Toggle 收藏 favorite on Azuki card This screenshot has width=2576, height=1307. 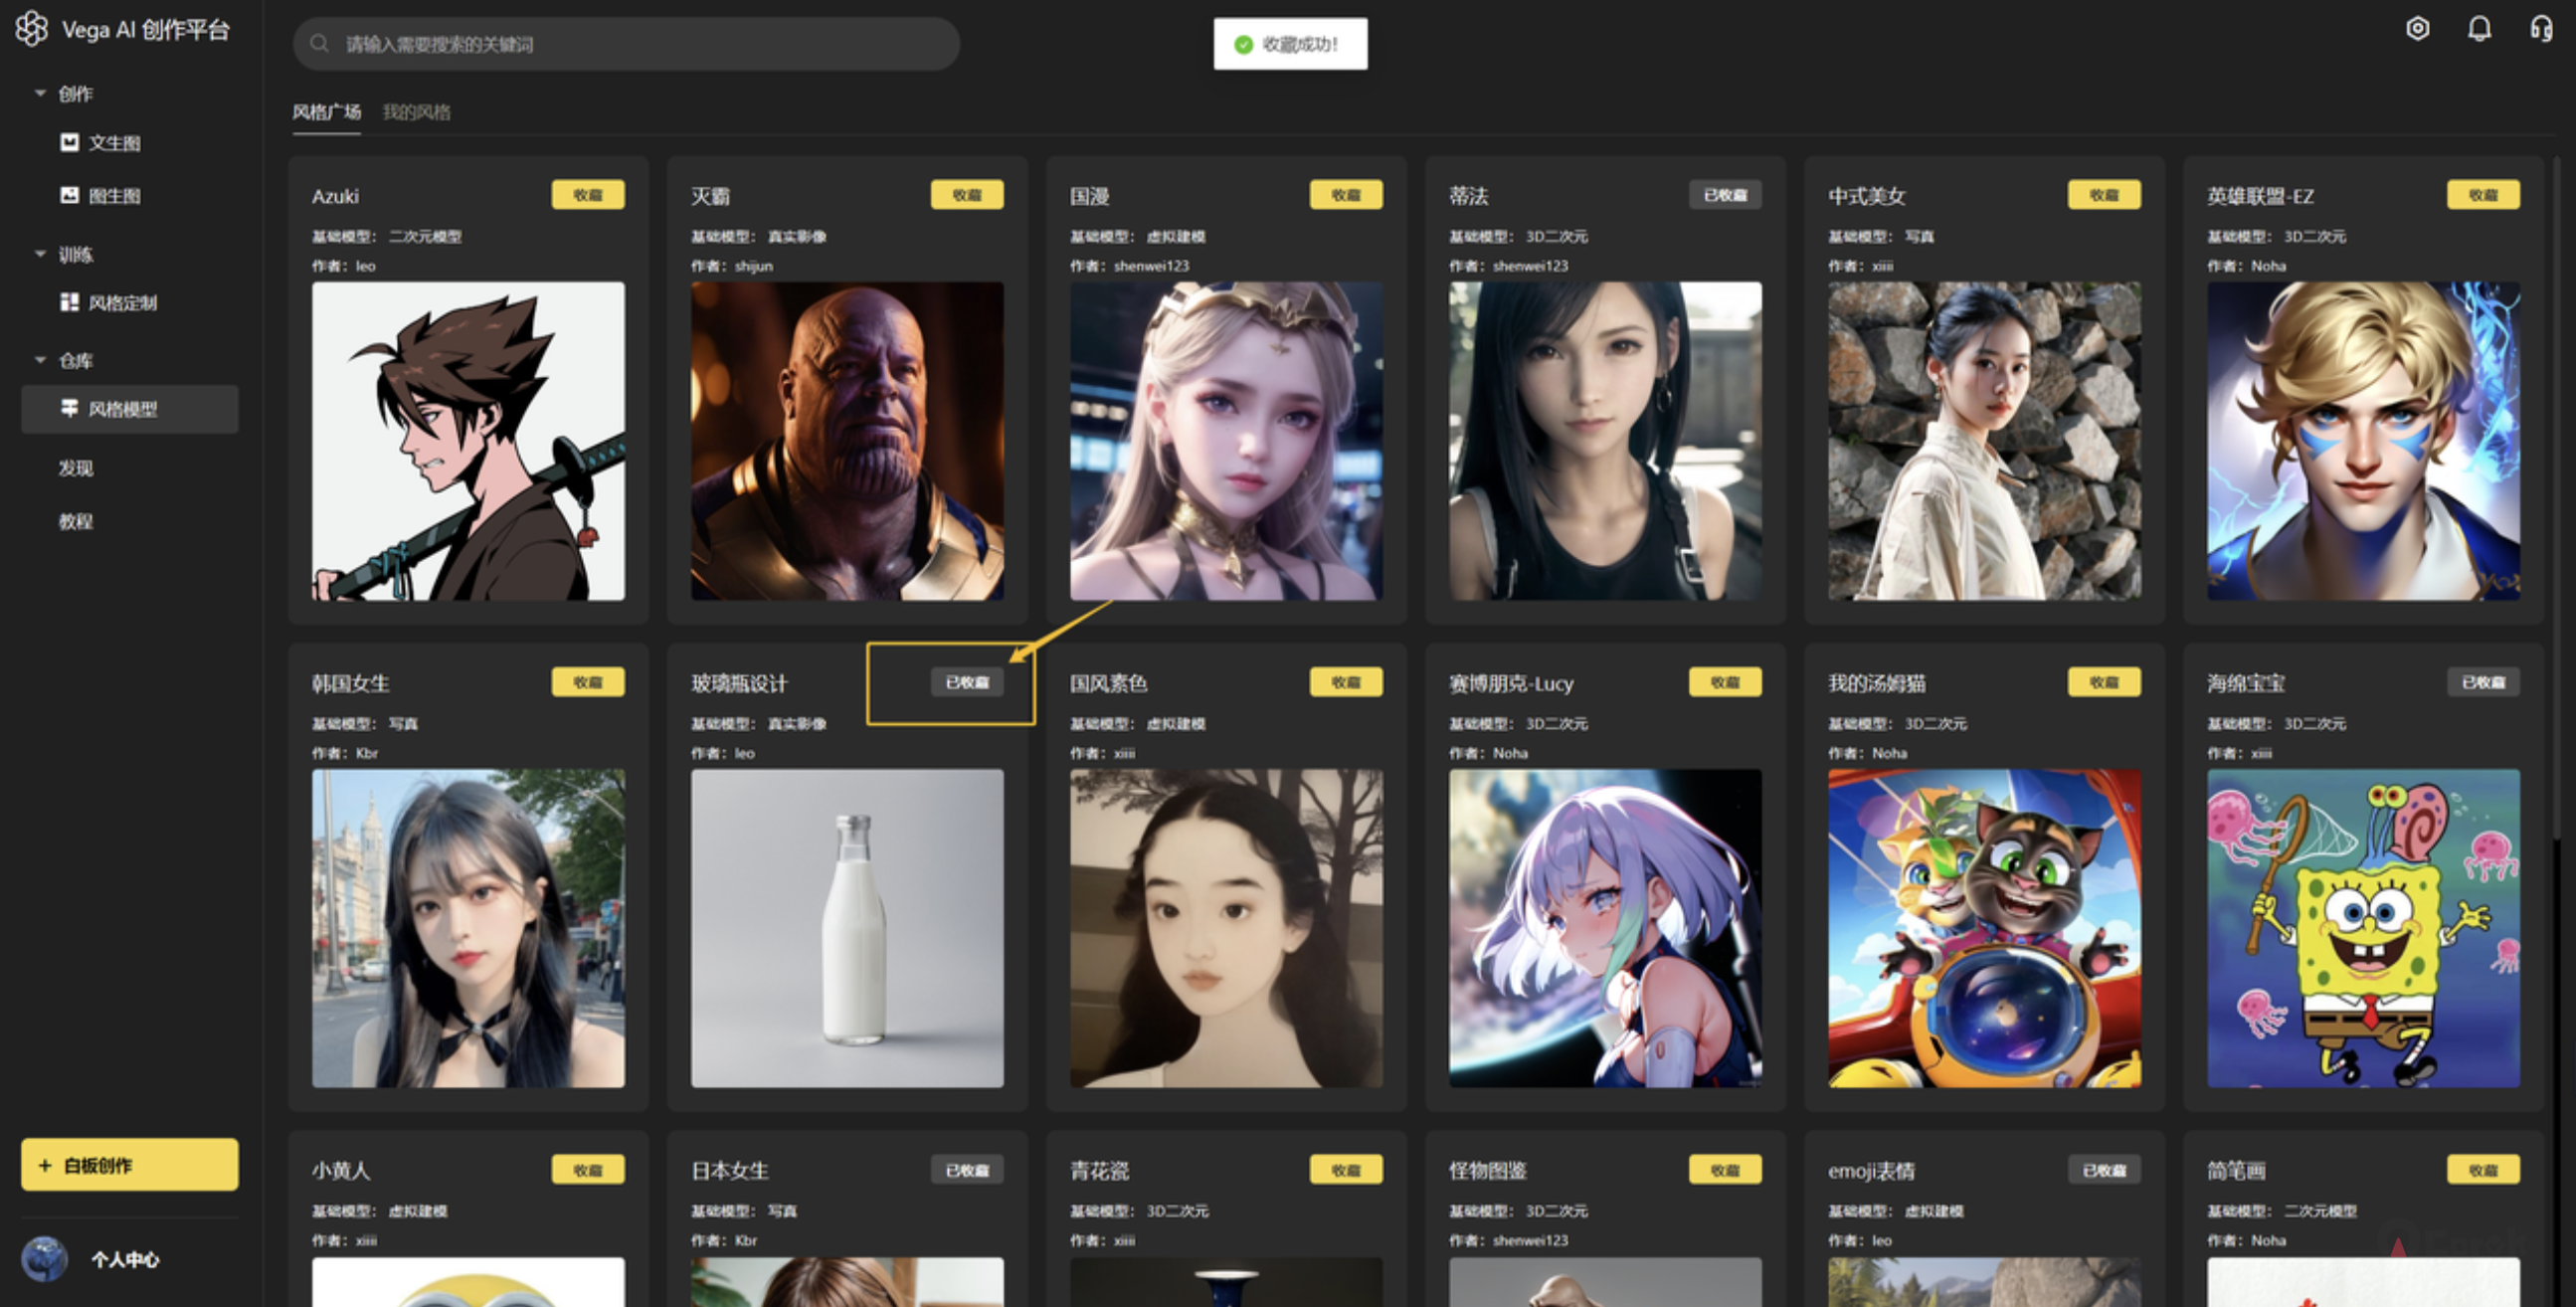pyautogui.click(x=588, y=195)
